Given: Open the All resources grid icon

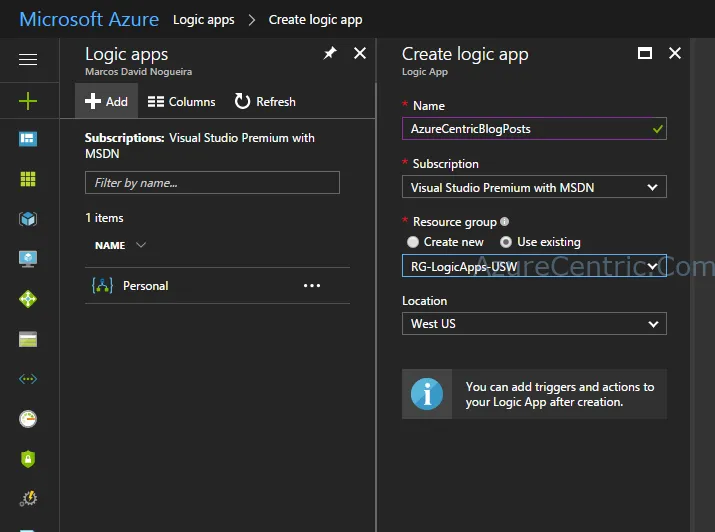Looking at the screenshot, I should tap(28, 179).
